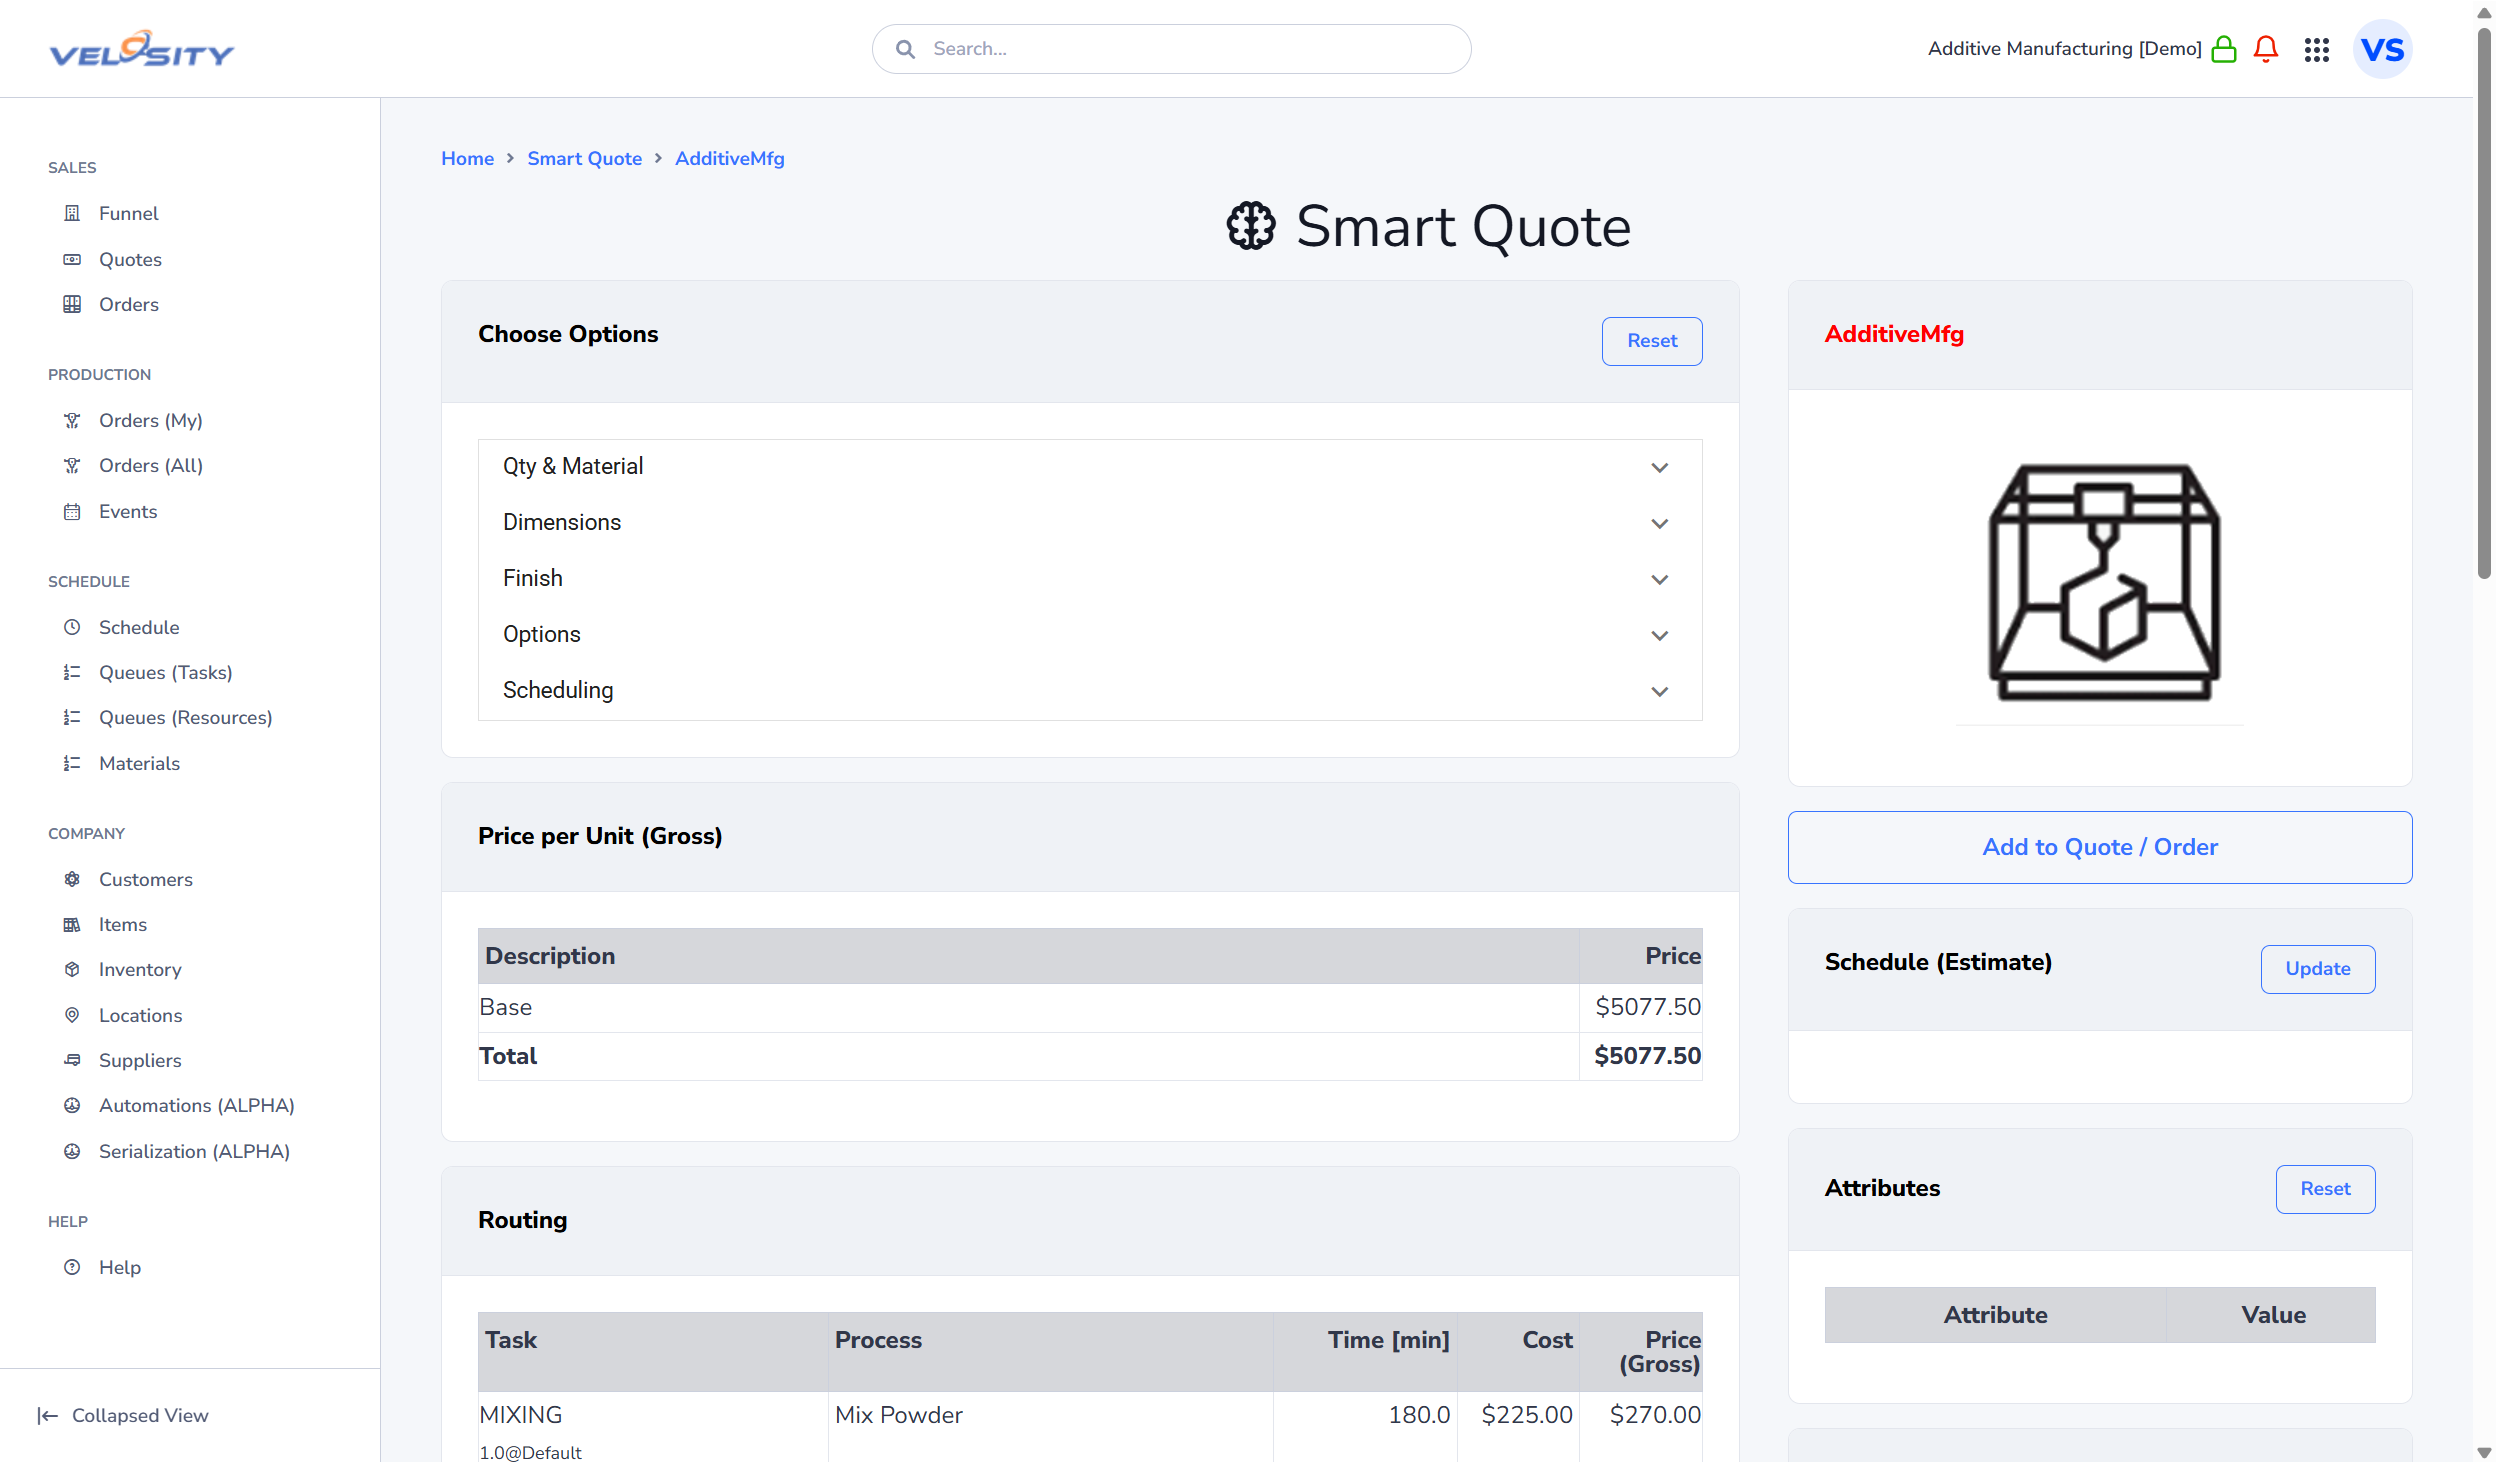This screenshot has width=2496, height=1462.
Task: Focus the Search input field
Action: coord(1171,49)
